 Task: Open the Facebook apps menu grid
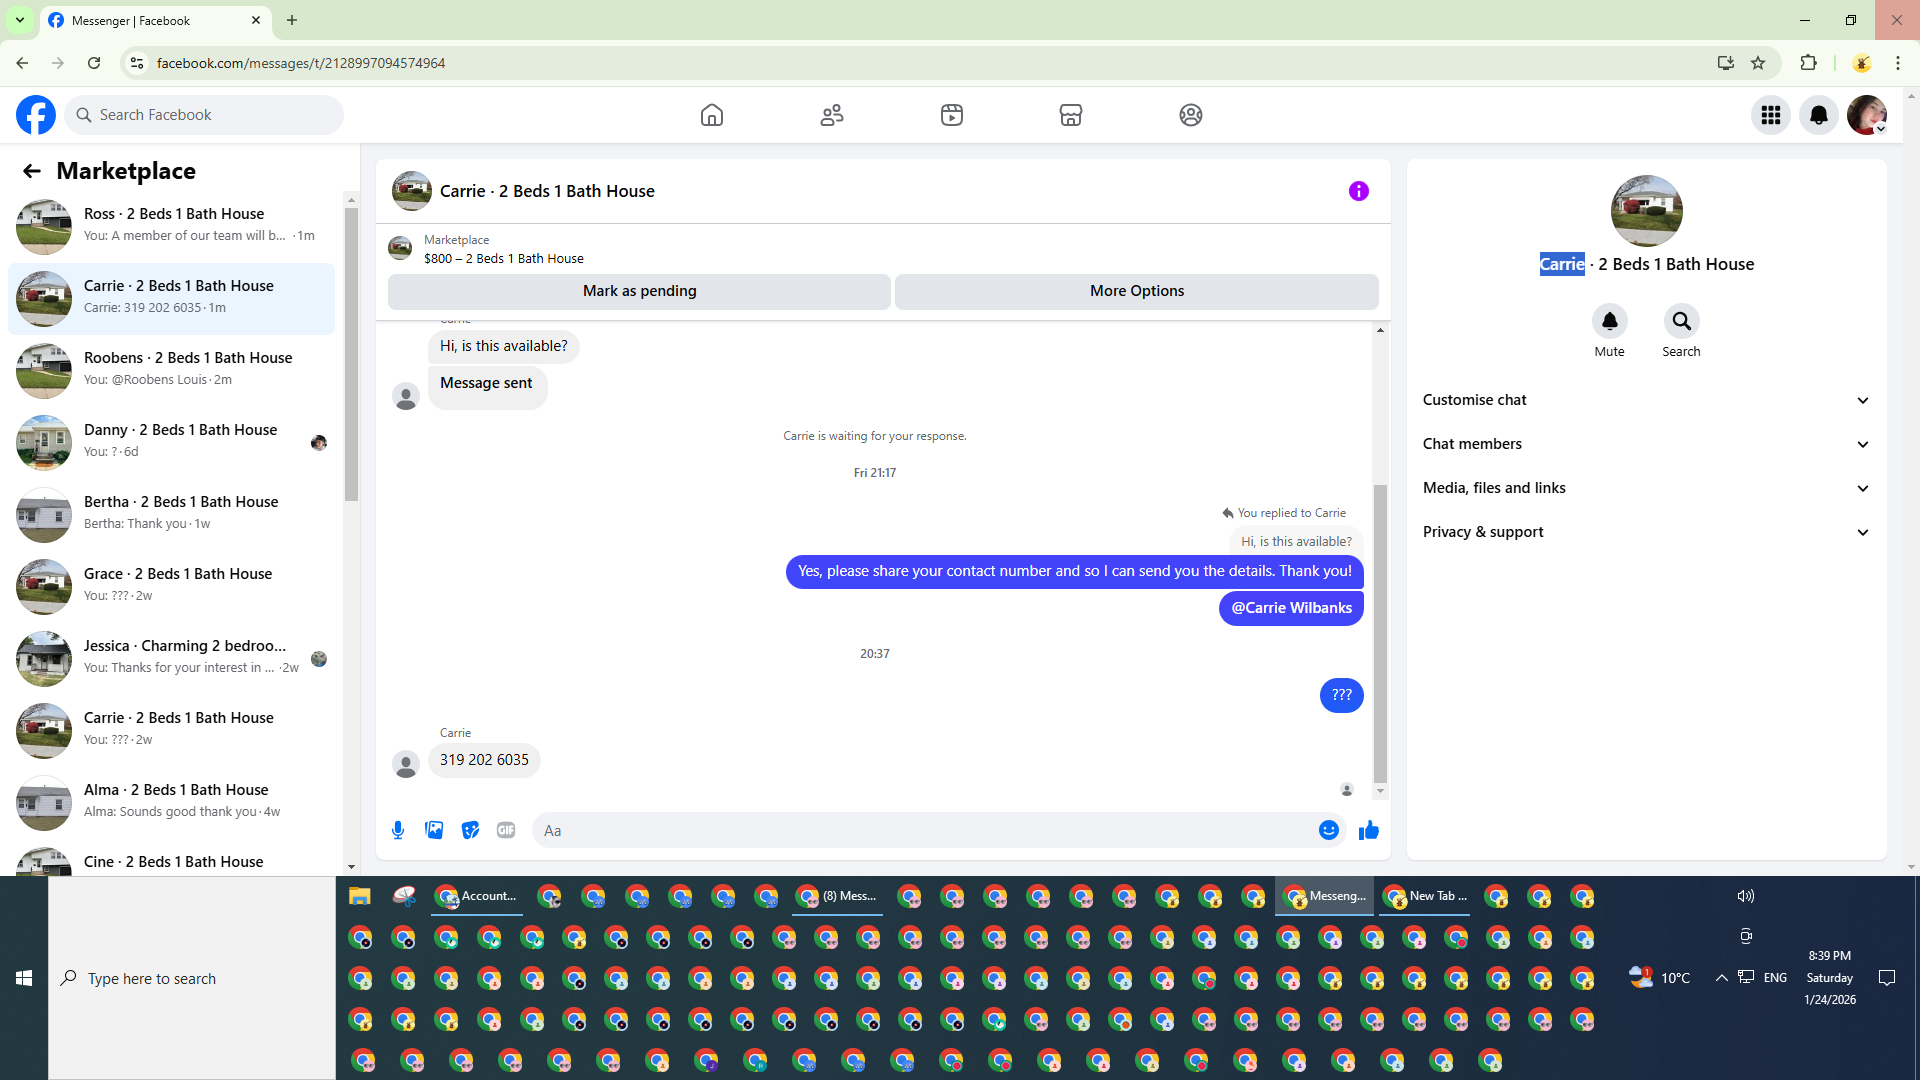[1770, 115]
